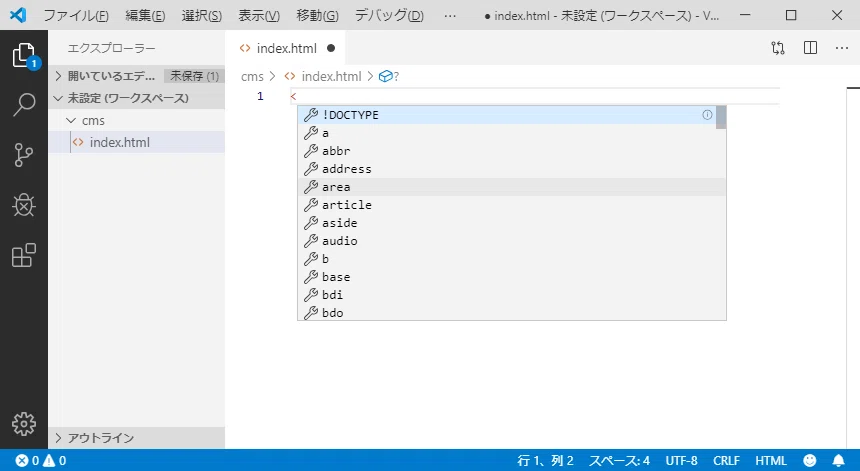Screen dimensions: 860x471
Task: Change language mode via HTML
Action: click(x=771, y=461)
